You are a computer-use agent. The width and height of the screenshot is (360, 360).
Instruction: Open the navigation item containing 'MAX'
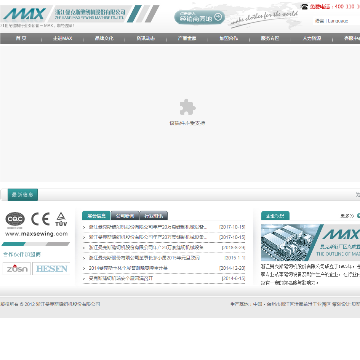point(62,38)
